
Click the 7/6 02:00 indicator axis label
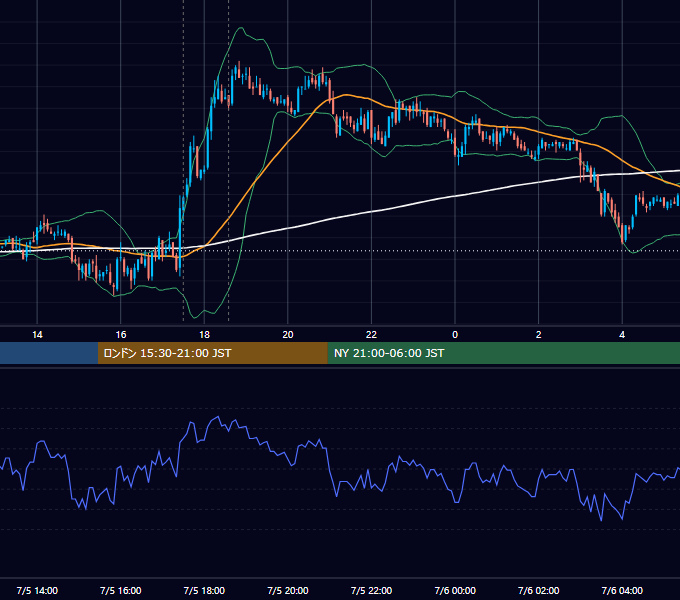click(x=539, y=590)
